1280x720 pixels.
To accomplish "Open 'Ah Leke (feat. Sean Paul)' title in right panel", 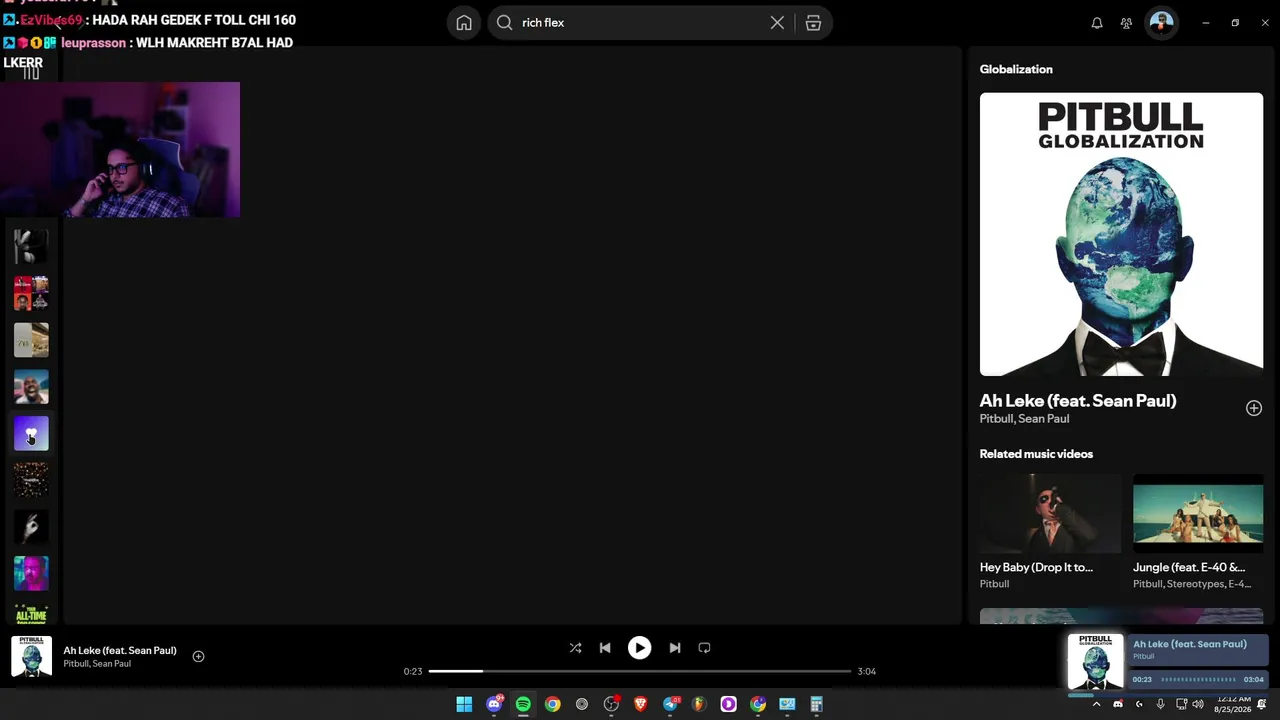I will click(x=1078, y=401).
